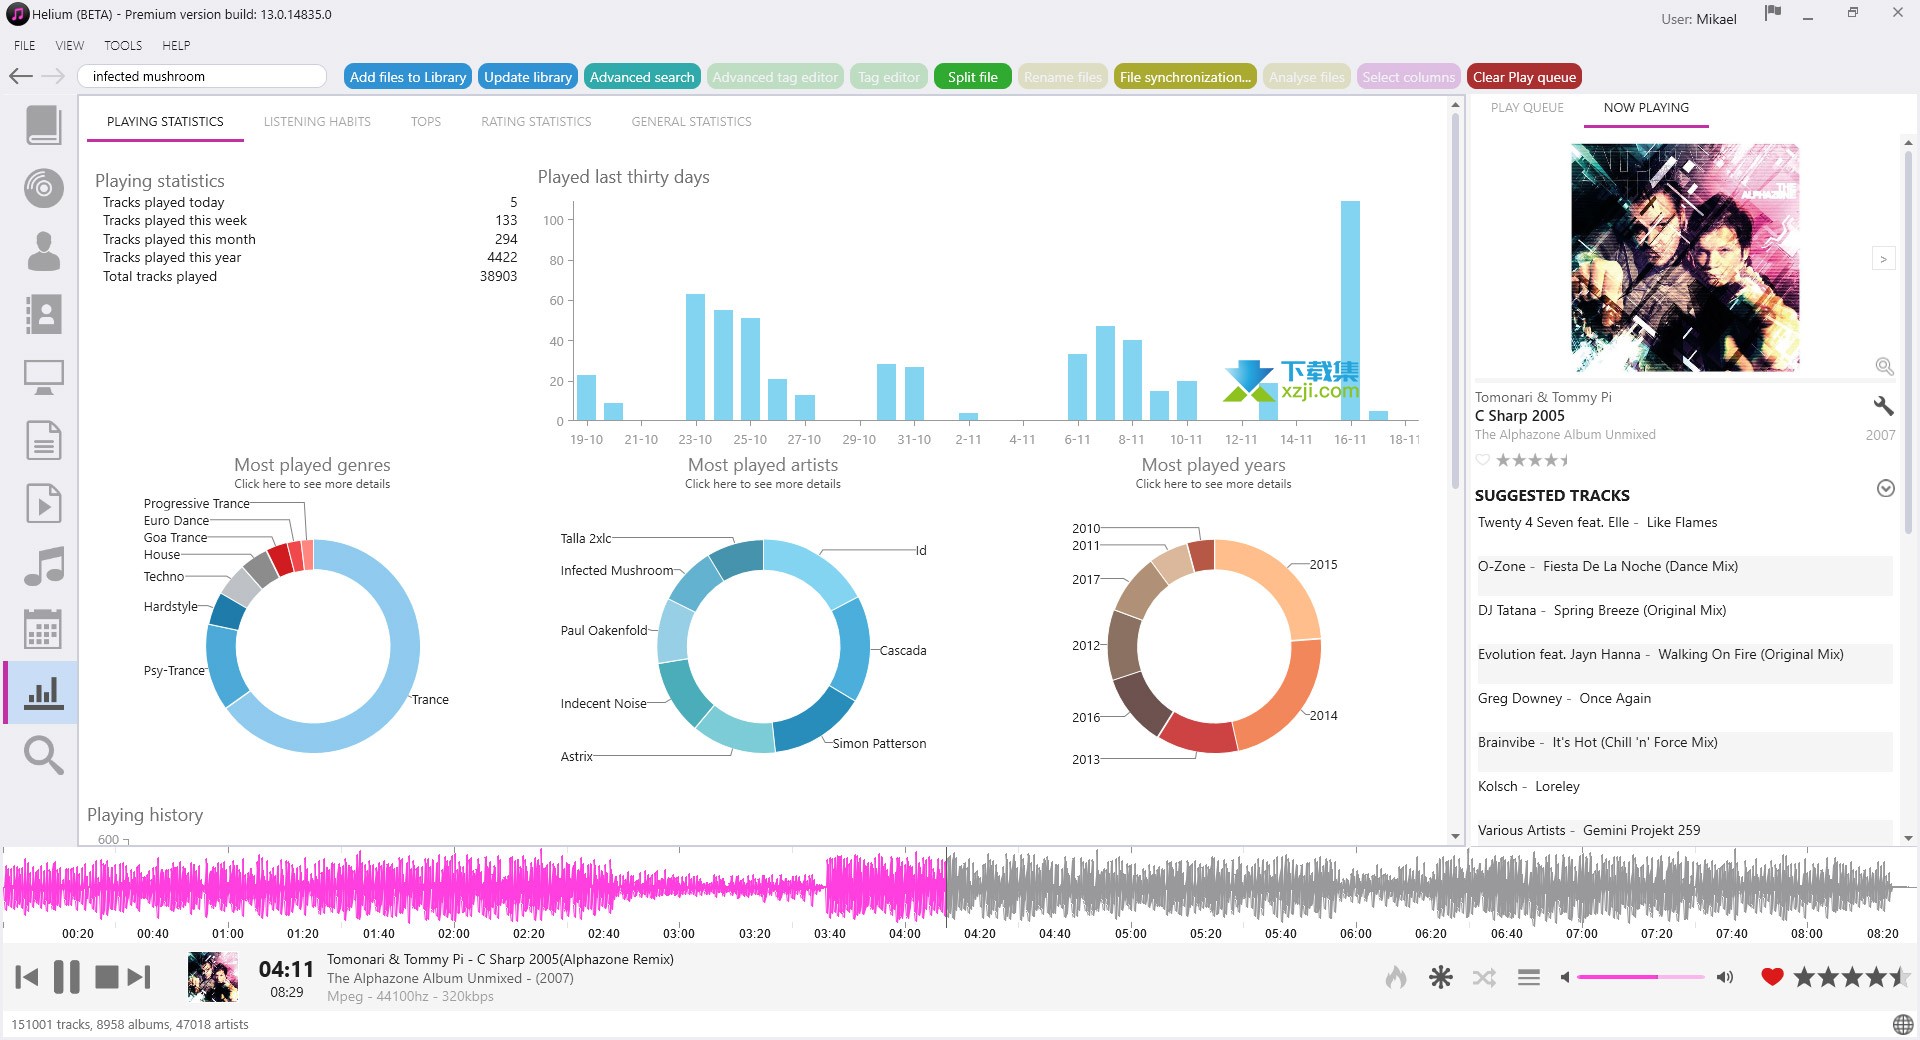Image resolution: width=1920 pixels, height=1040 pixels.
Task: Click Update library button
Action: coord(528,77)
